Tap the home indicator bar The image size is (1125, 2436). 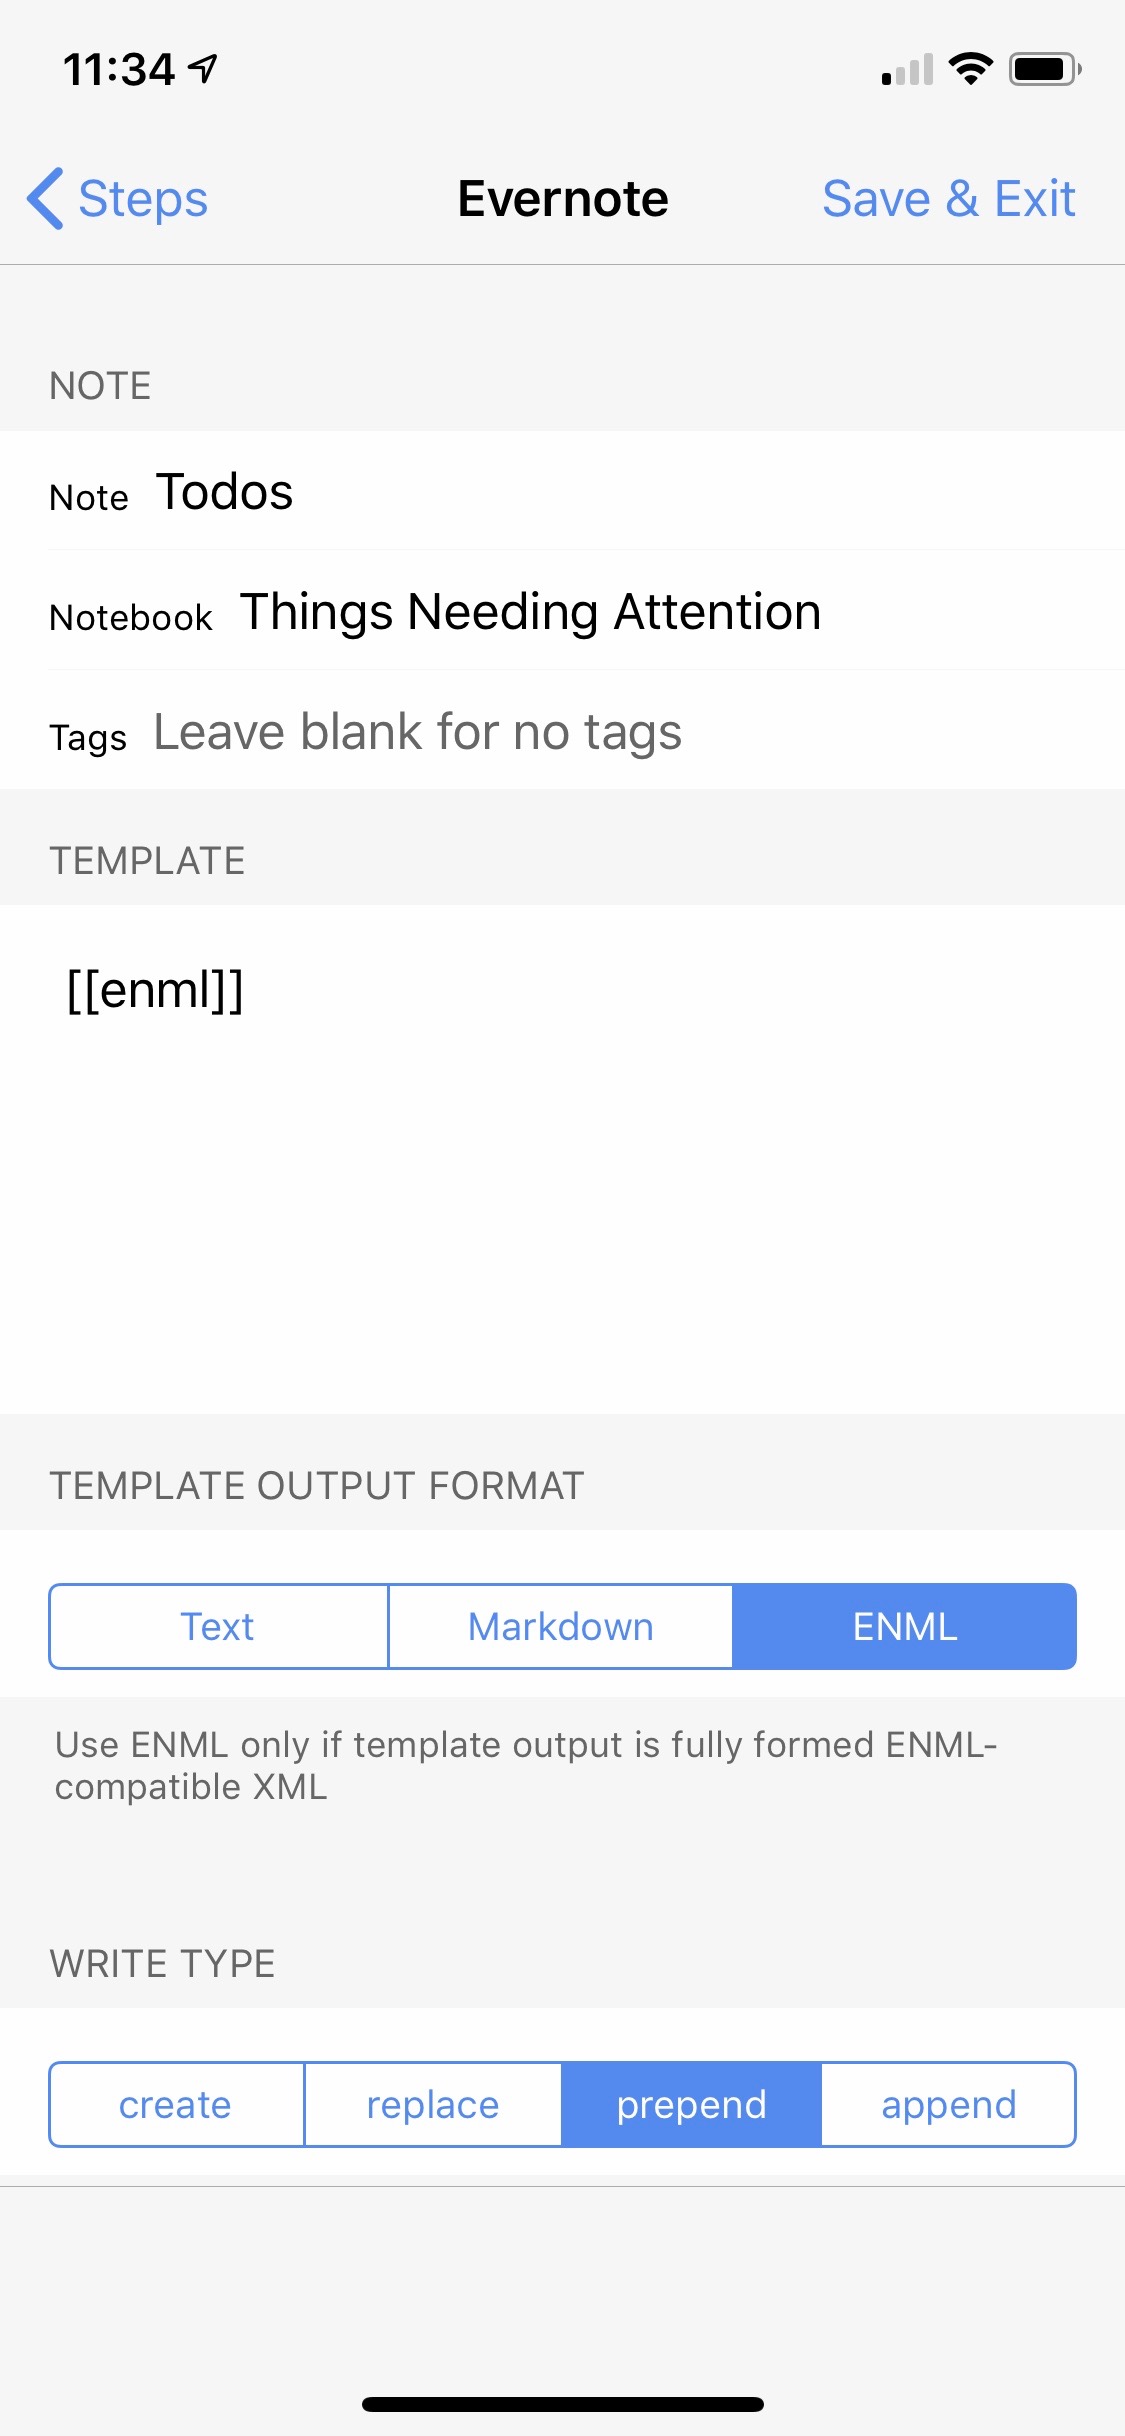pyautogui.click(x=562, y=2404)
